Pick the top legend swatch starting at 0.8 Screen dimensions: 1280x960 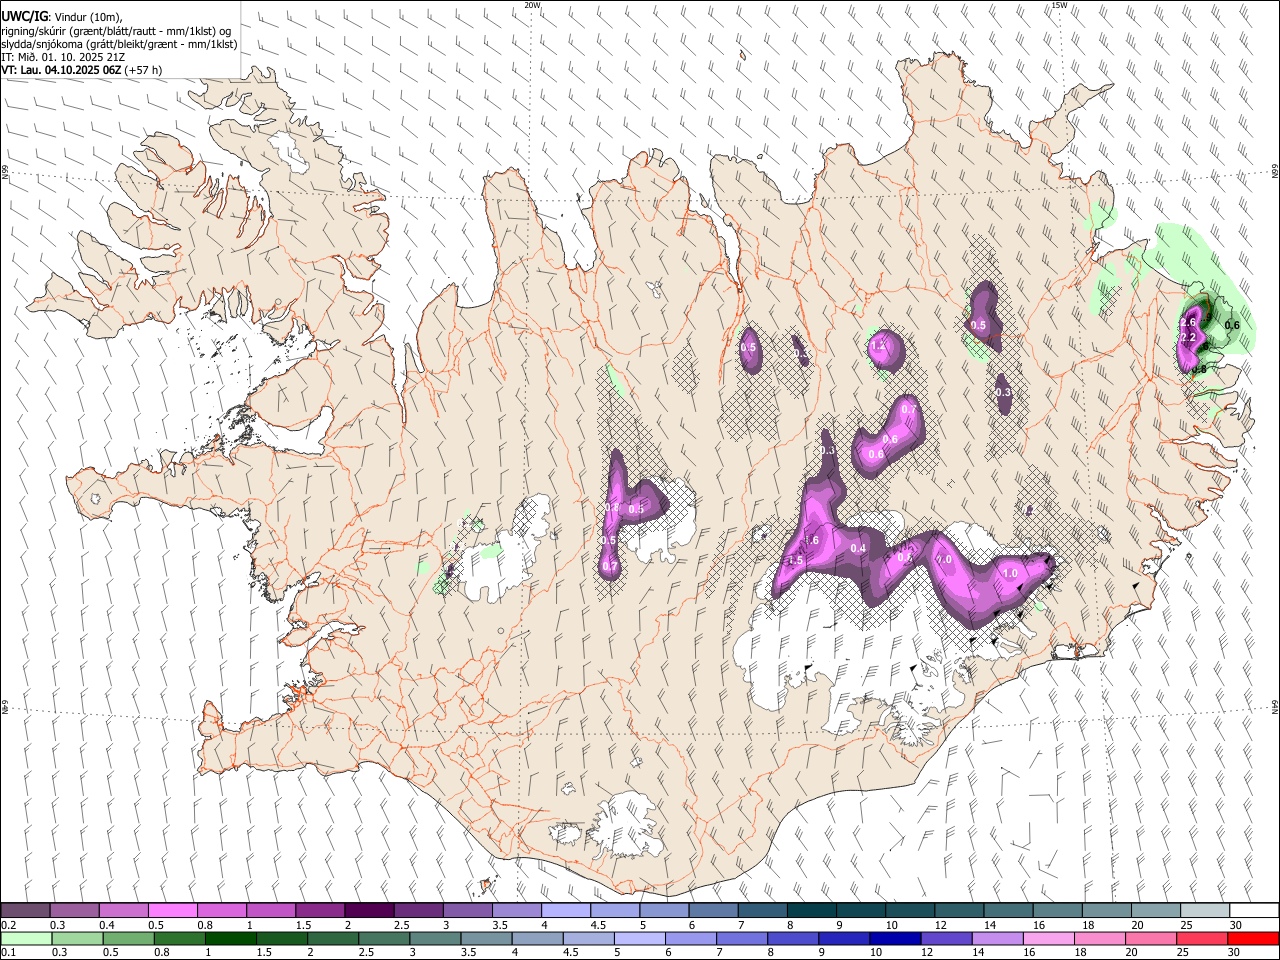221,910
